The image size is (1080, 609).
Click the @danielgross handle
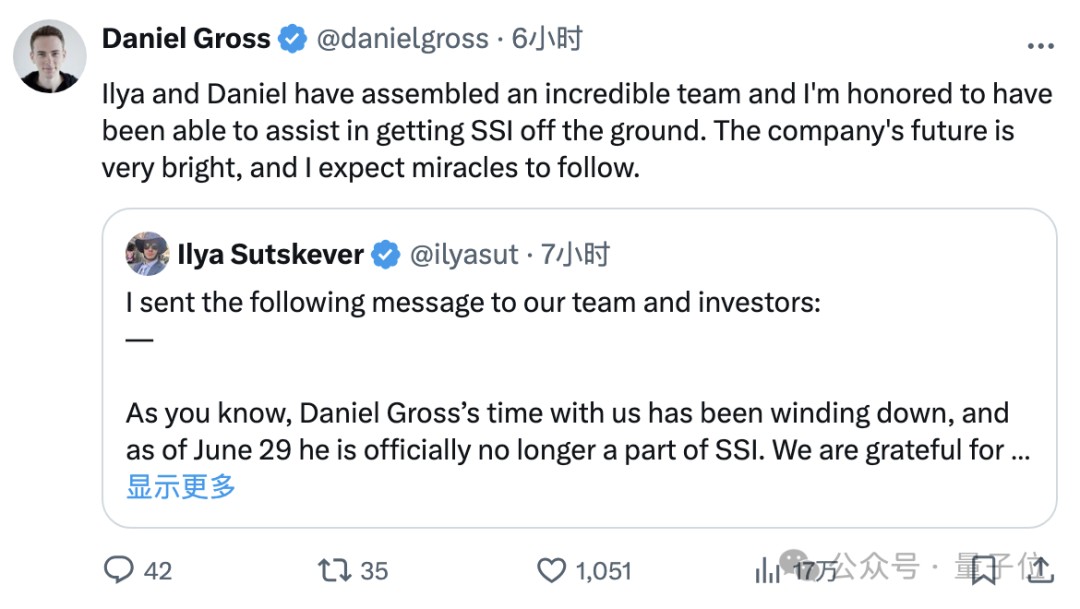pos(402,39)
